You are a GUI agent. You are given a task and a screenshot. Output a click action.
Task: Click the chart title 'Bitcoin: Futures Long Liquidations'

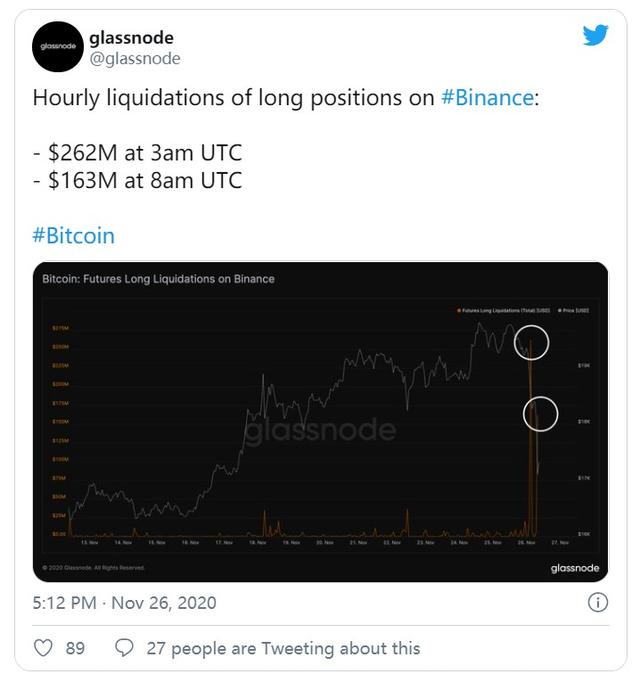tap(158, 279)
